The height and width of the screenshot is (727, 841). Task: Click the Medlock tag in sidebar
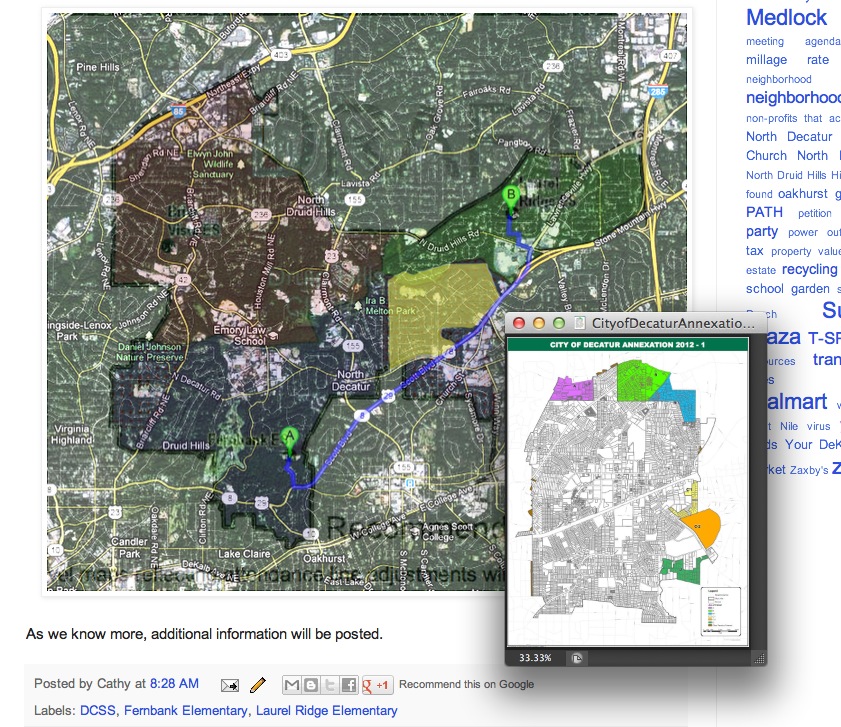tap(786, 18)
